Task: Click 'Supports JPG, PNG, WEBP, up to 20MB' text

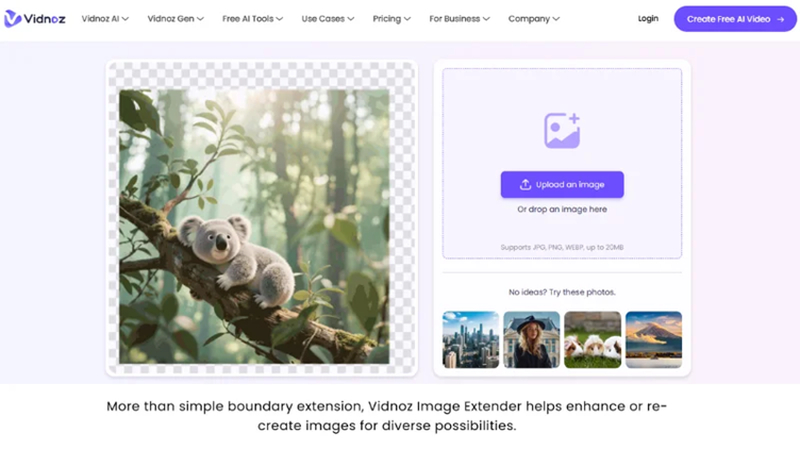Action: 562,247
